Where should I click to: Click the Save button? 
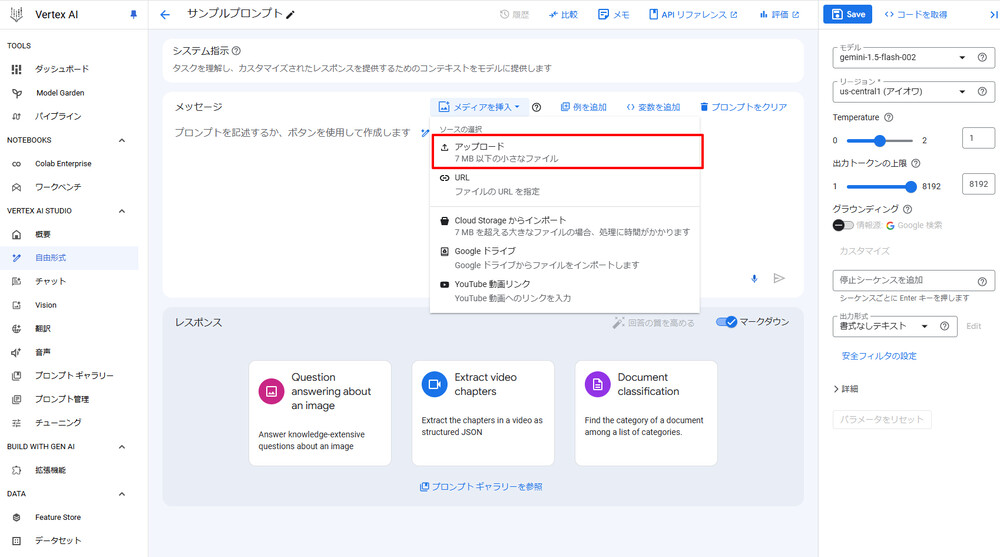(x=847, y=14)
